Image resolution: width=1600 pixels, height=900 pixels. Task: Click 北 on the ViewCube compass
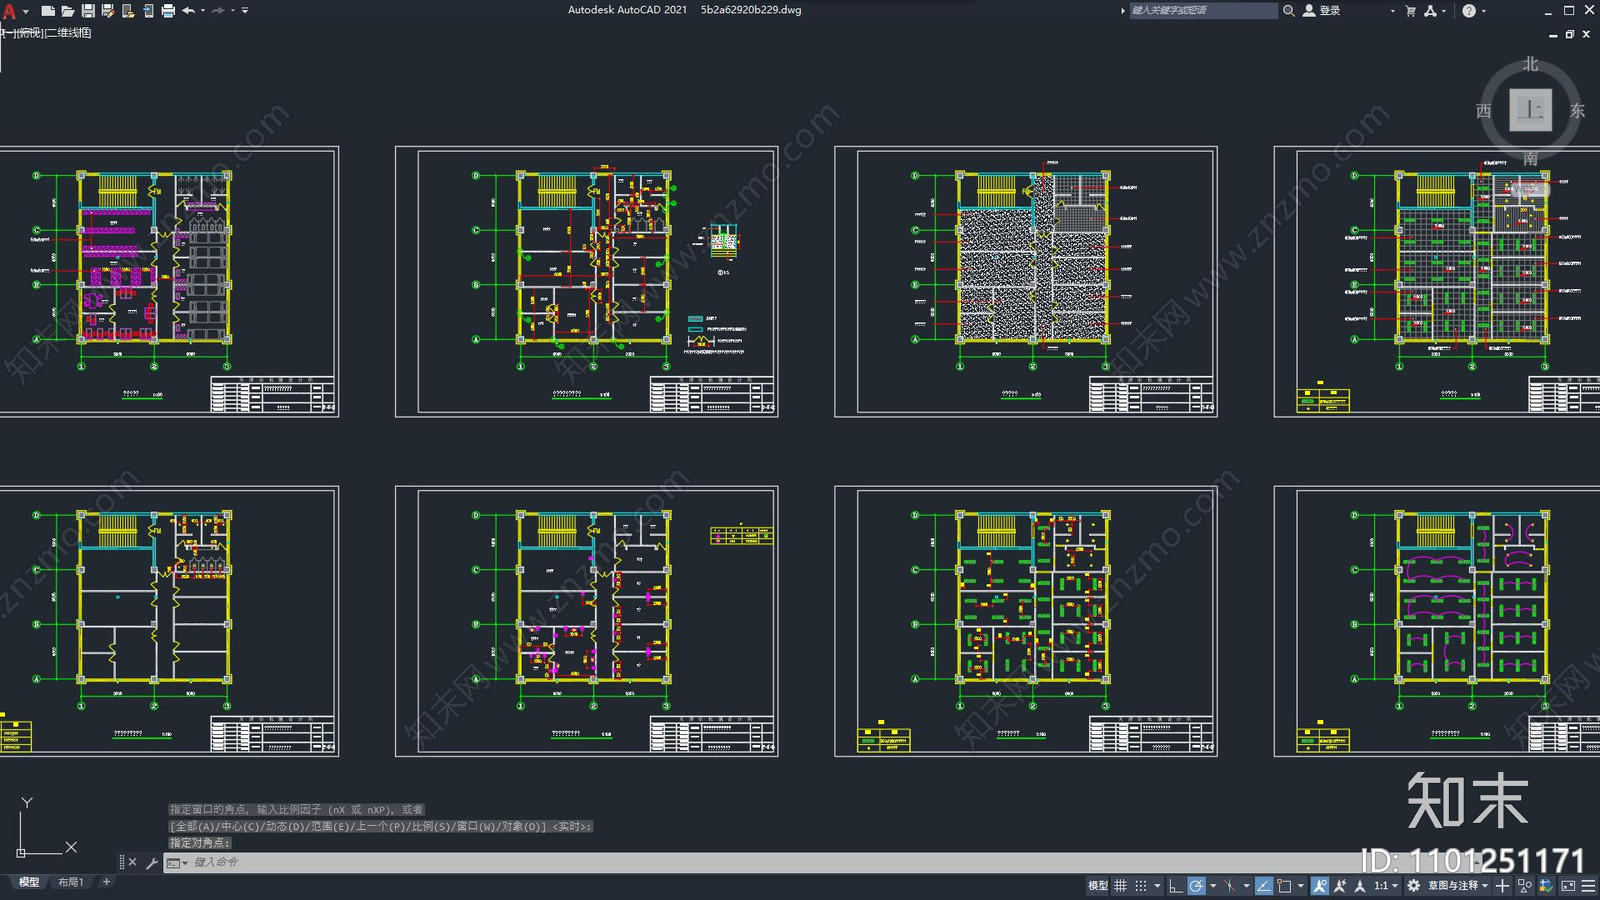[1530, 64]
